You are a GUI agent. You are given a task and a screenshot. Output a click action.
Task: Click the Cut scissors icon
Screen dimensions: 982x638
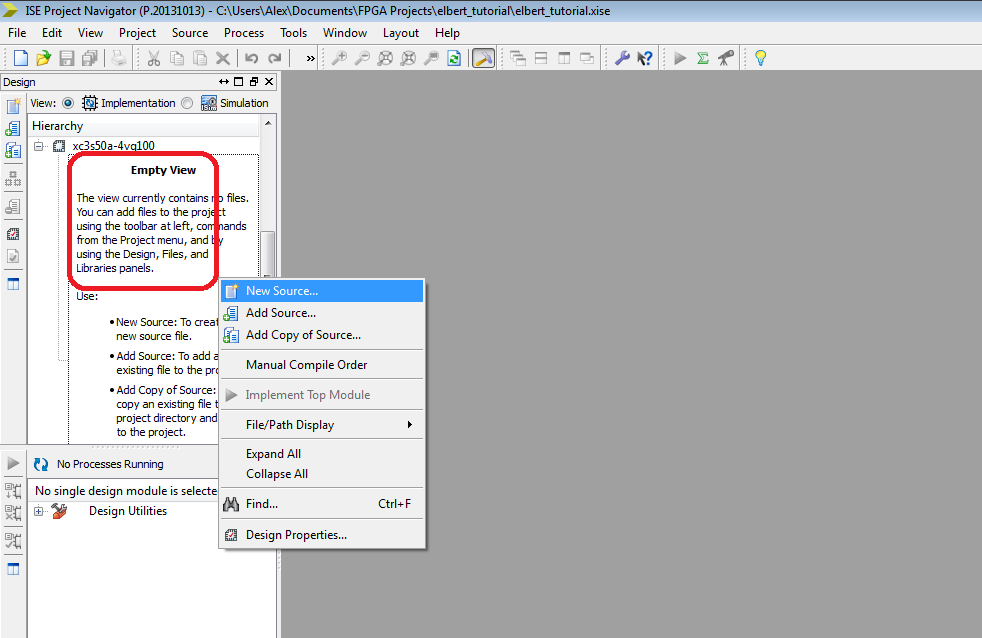[153, 58]
